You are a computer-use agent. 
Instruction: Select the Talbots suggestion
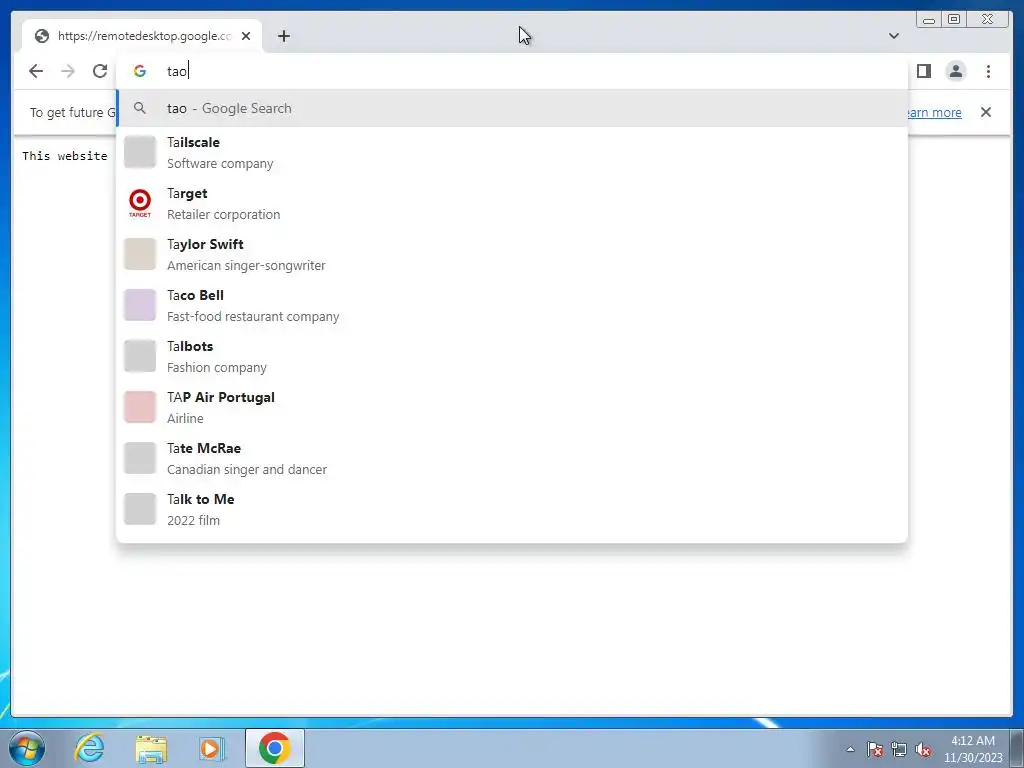click(512, 356)
